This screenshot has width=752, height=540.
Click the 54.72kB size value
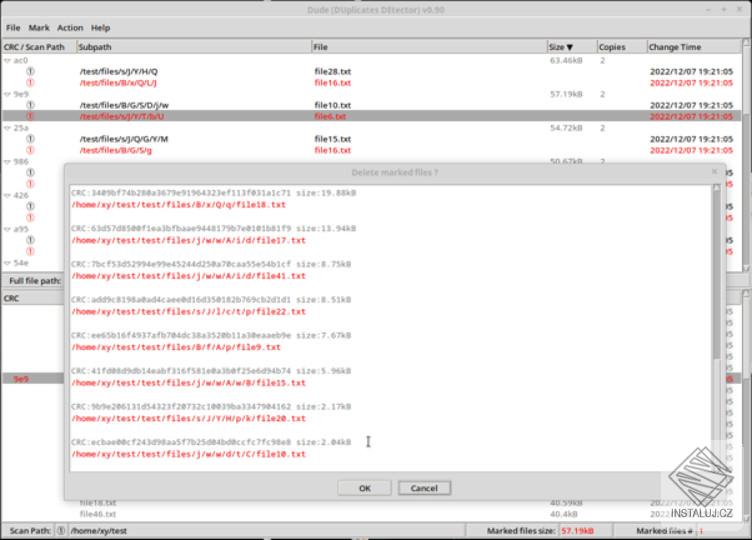click(566, 128)
